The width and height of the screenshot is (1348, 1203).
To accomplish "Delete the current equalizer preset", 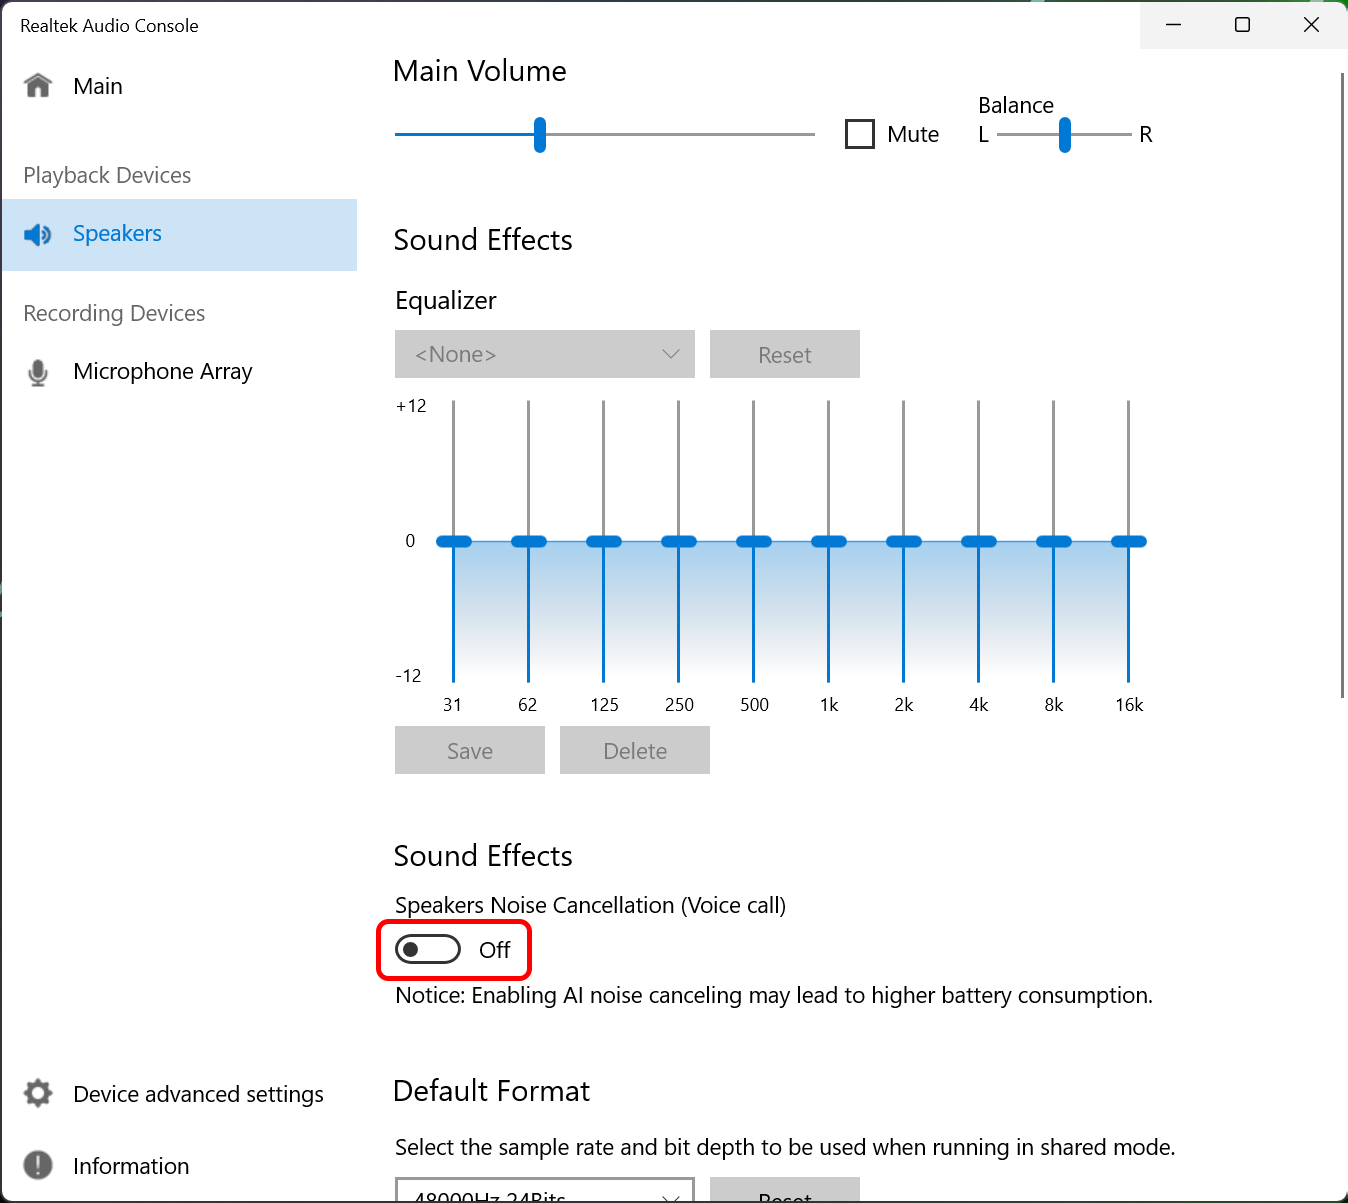I will tap(634, 750).
